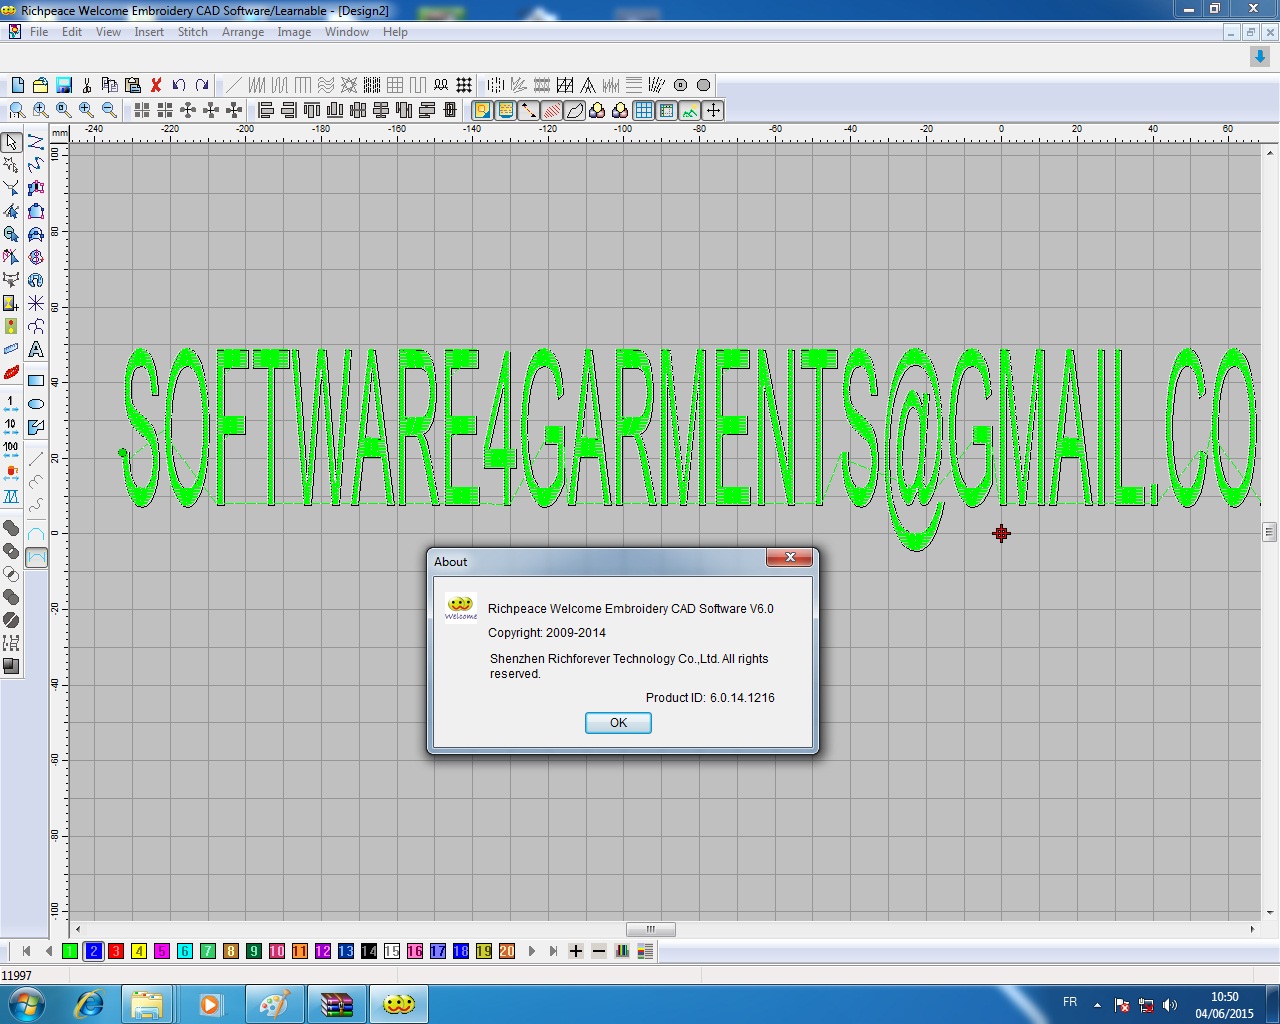
Task: Paste from clipboard icon
Action: [133, 85]
